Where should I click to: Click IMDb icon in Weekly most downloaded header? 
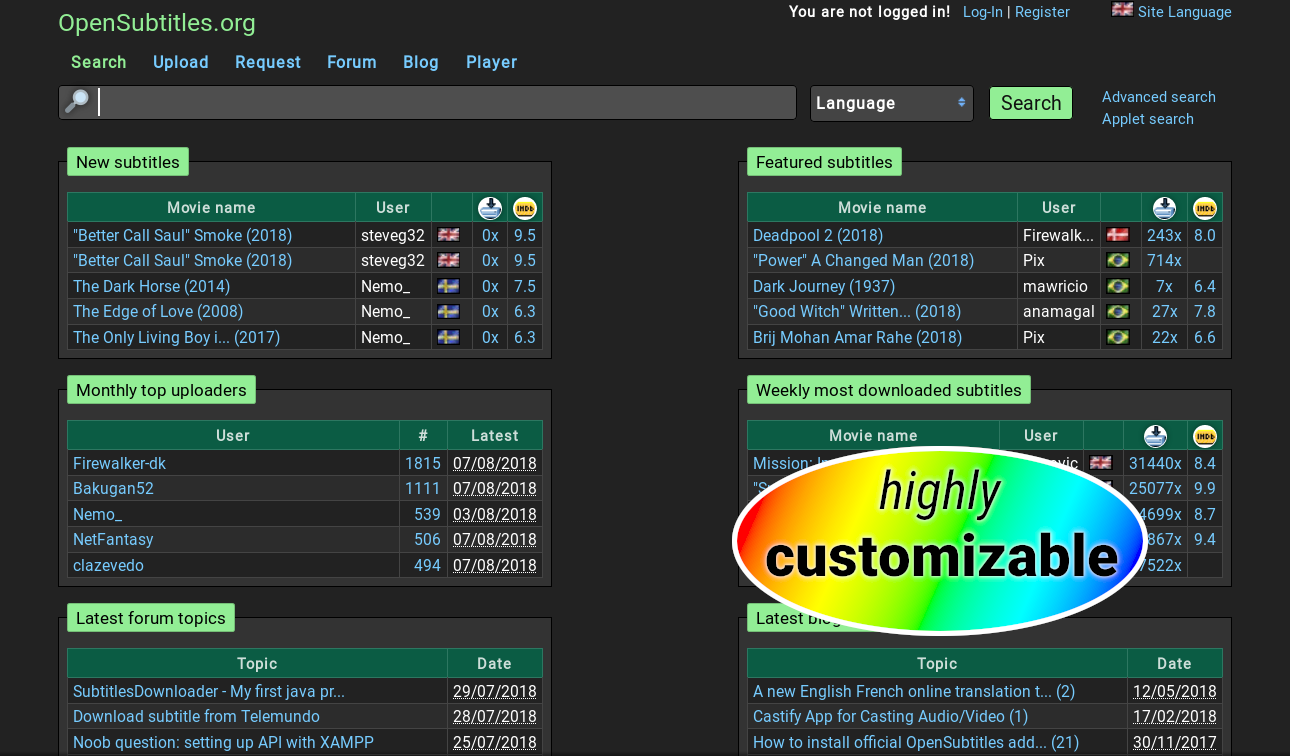click(x=1205, y=436)
